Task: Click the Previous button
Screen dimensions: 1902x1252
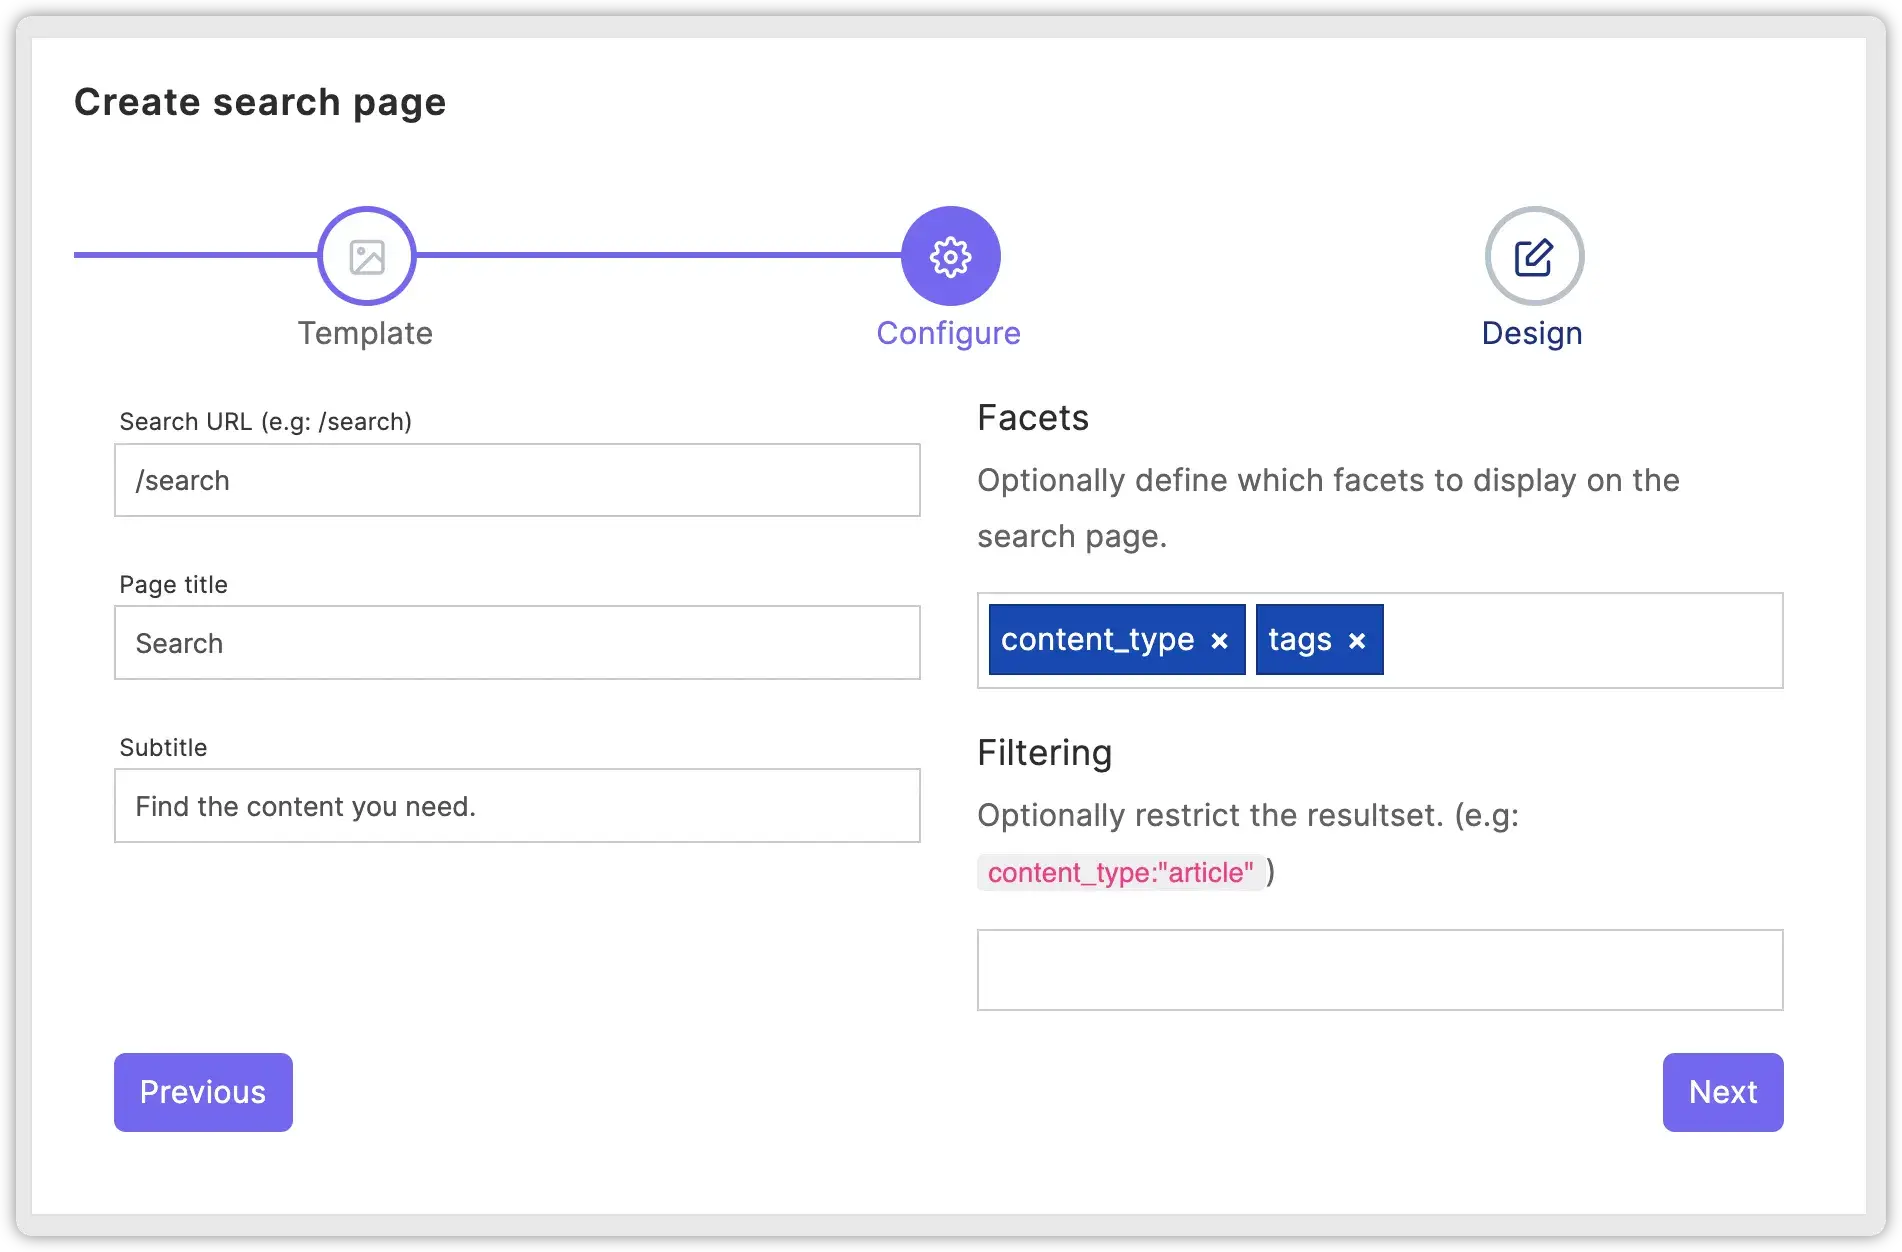Action: 202,1092
